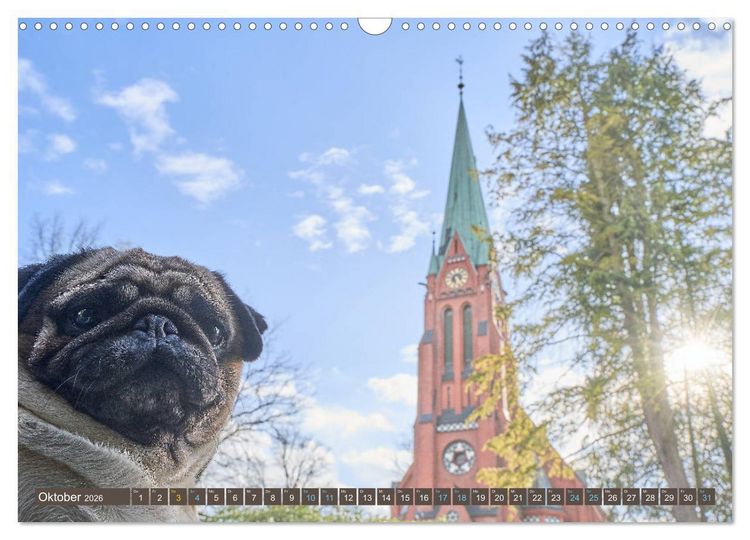Viewport: 750px width, 540px height.
Task: Choose the blue day 31 cell
Action: coord(707,497)
